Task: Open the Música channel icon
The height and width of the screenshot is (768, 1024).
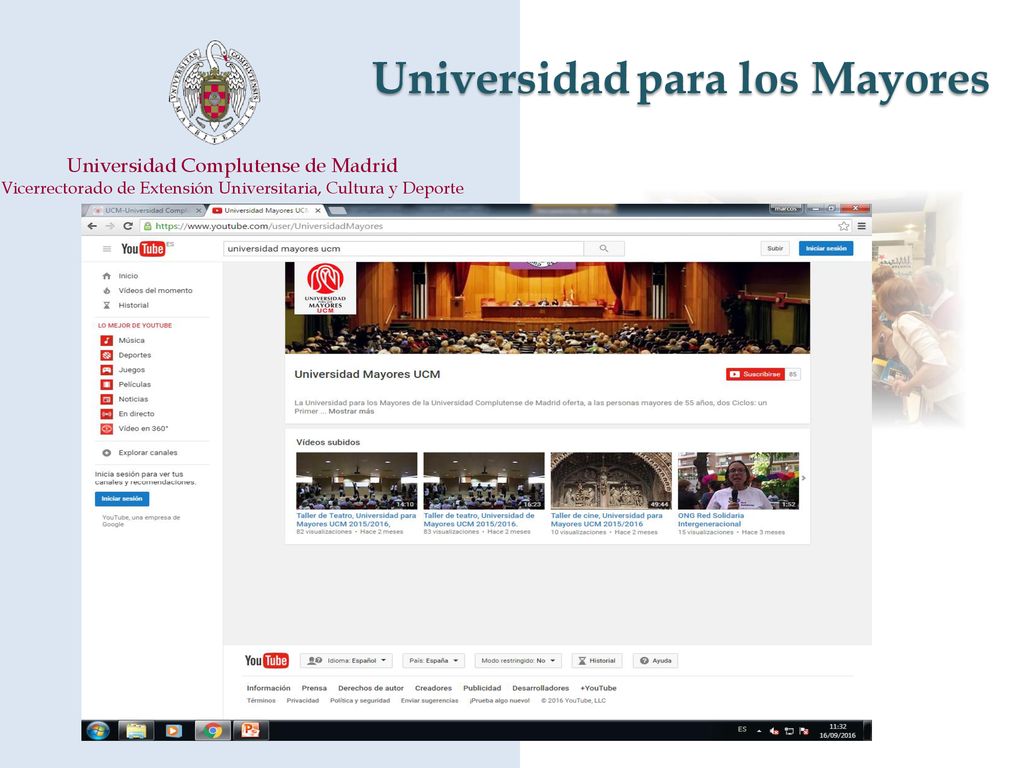Action: pyautogui.click(x=106, y=340)
